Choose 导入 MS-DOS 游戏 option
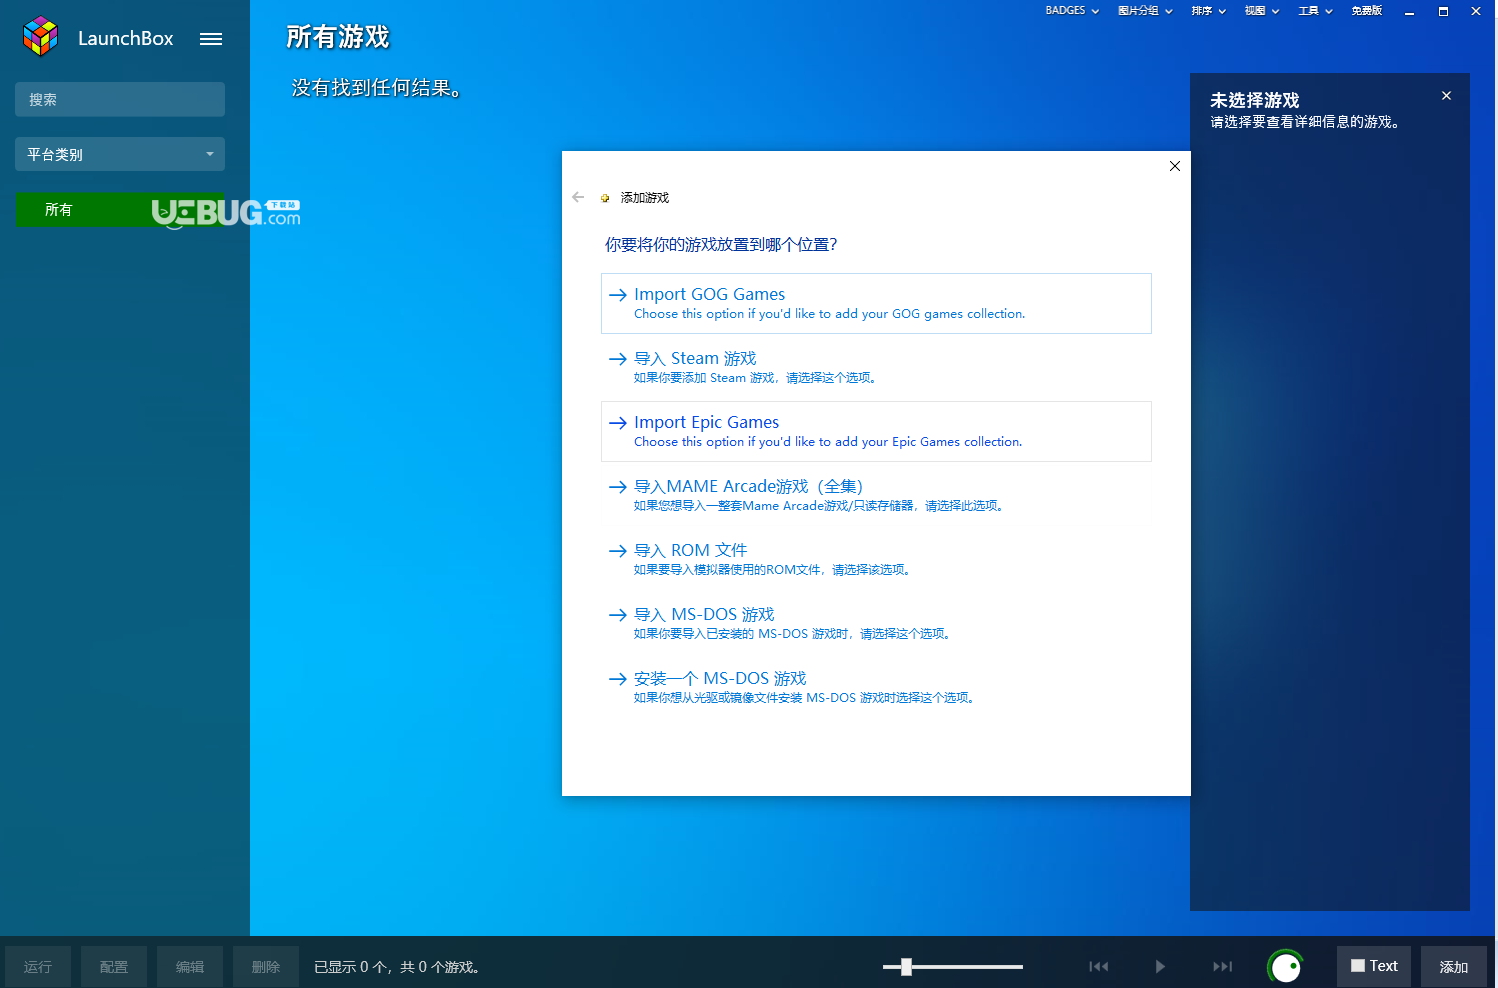The width and height of the screenshot is (1498, 988). pos(876,623)
